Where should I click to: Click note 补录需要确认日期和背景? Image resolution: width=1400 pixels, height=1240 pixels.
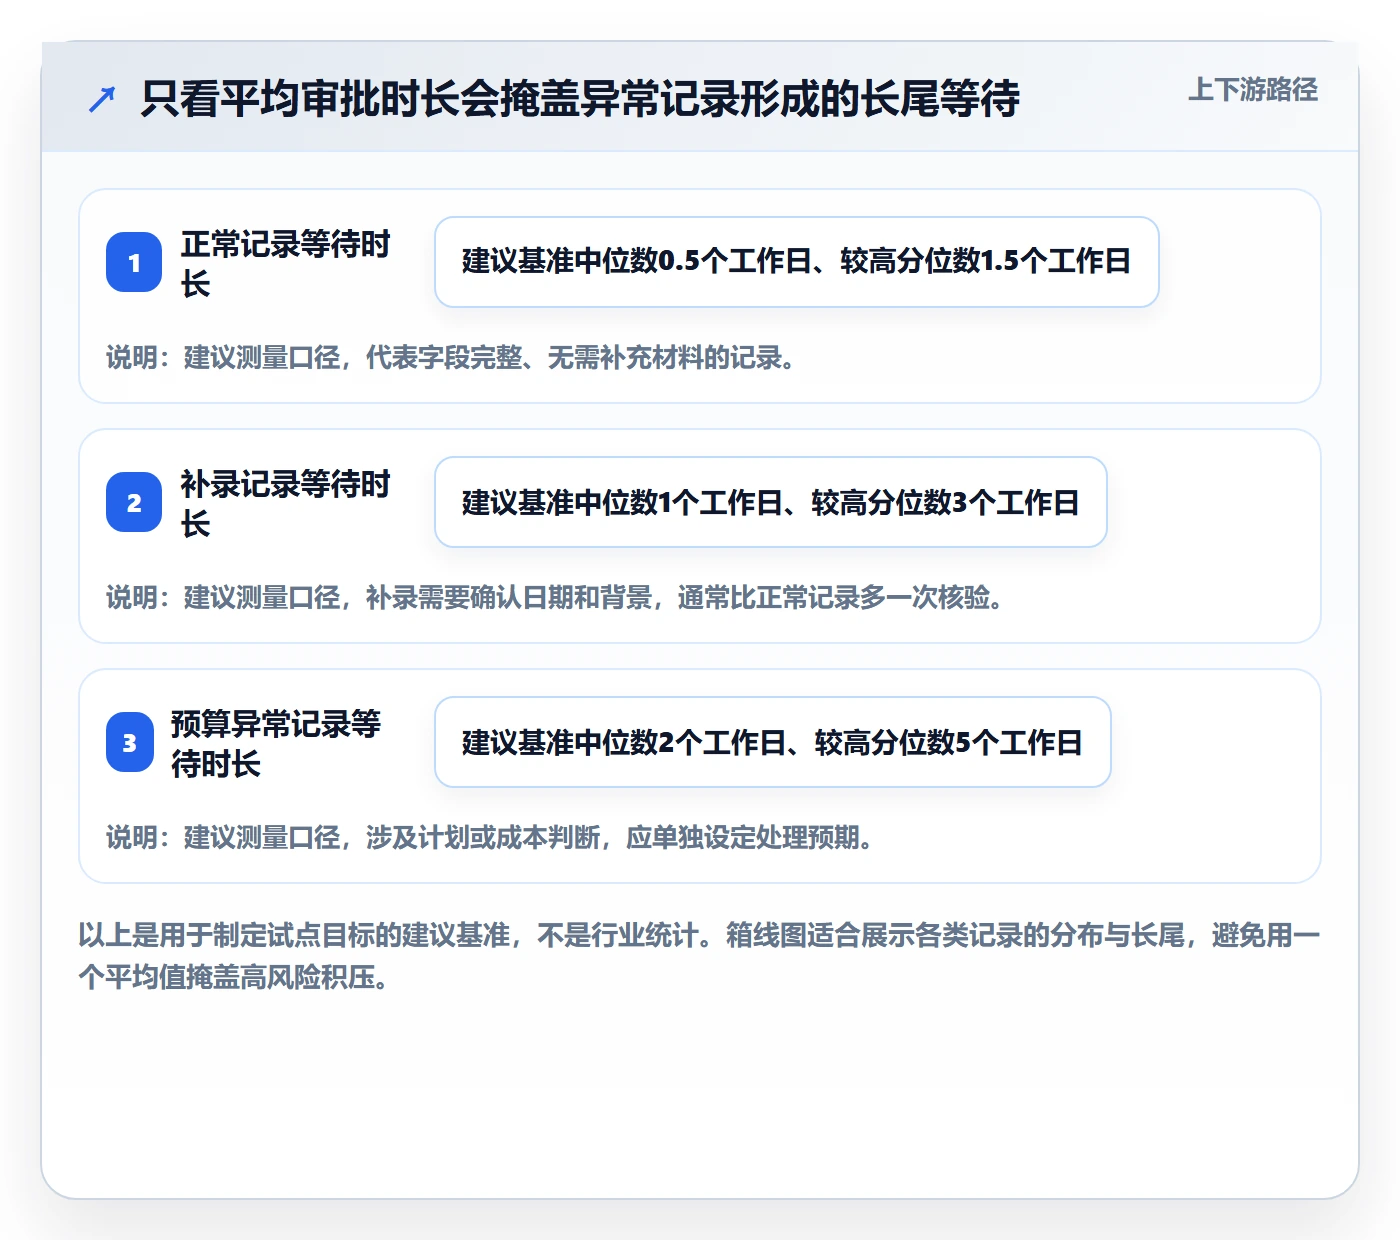(x=555, y=598)
